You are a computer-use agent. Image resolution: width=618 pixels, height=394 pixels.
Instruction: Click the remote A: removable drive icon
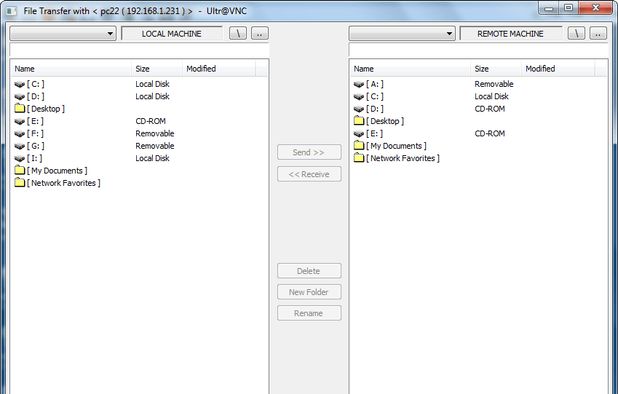(359, 84)
